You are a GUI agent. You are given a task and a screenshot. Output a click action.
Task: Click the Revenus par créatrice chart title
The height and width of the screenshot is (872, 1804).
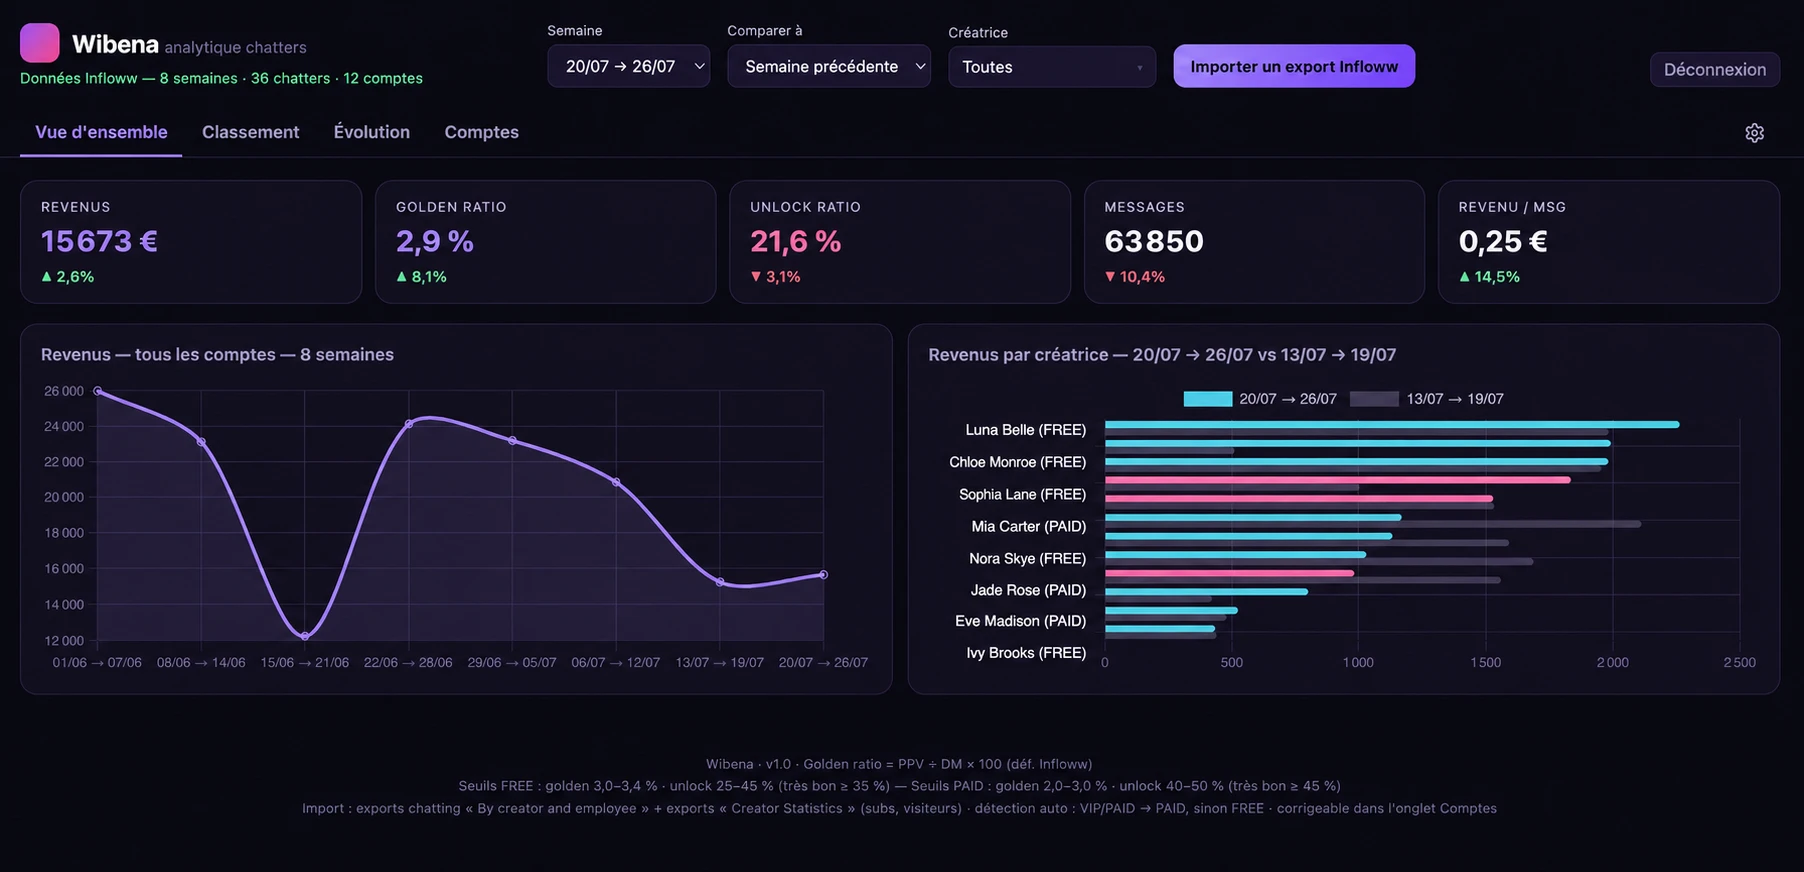[x=1162, y=355]
